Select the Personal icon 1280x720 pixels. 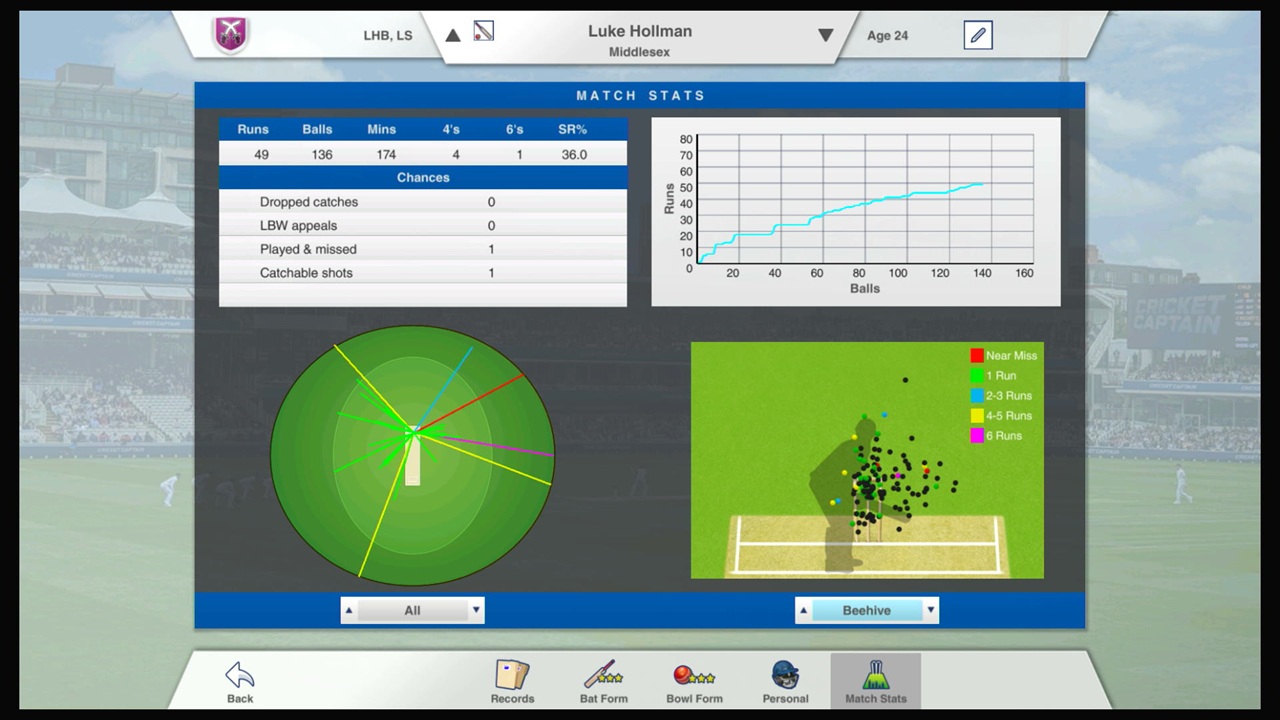[x=785, y=681]
